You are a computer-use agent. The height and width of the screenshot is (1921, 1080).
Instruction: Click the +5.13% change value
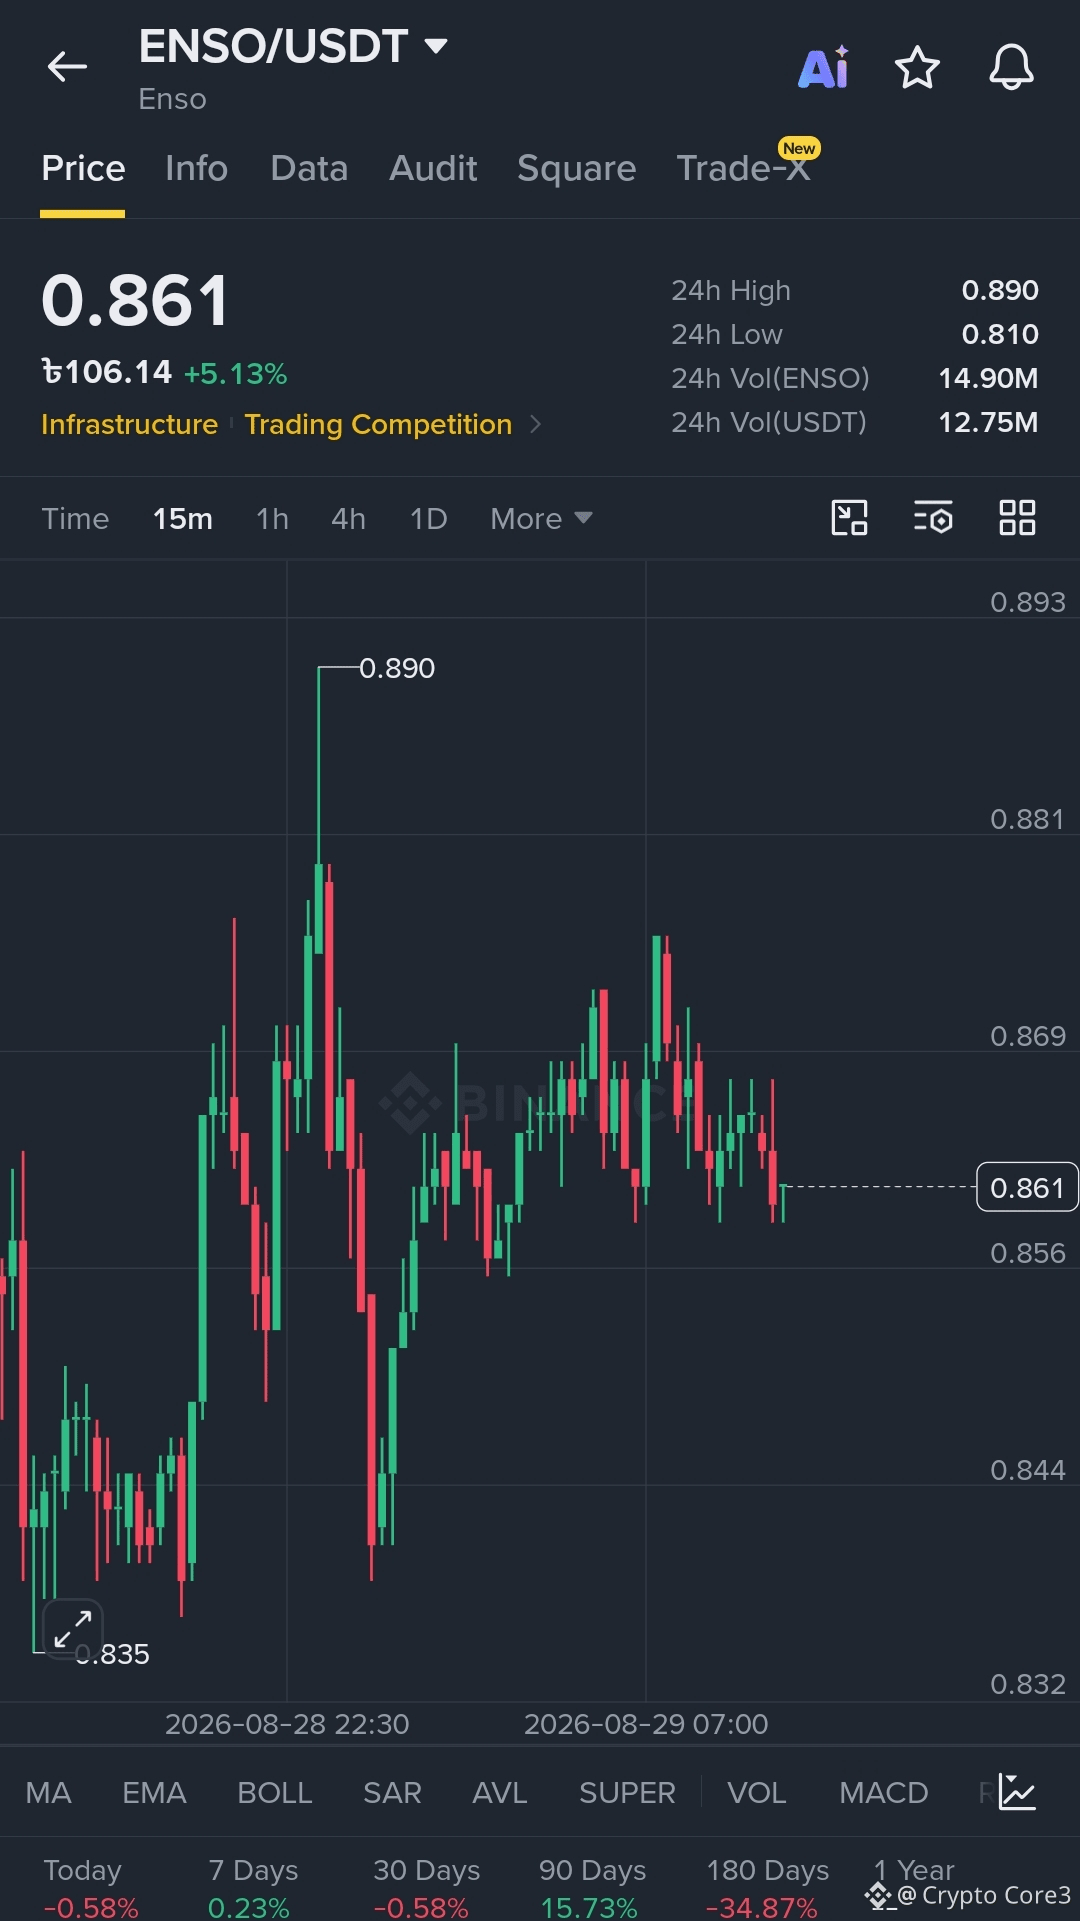click(x=235, y=374)
